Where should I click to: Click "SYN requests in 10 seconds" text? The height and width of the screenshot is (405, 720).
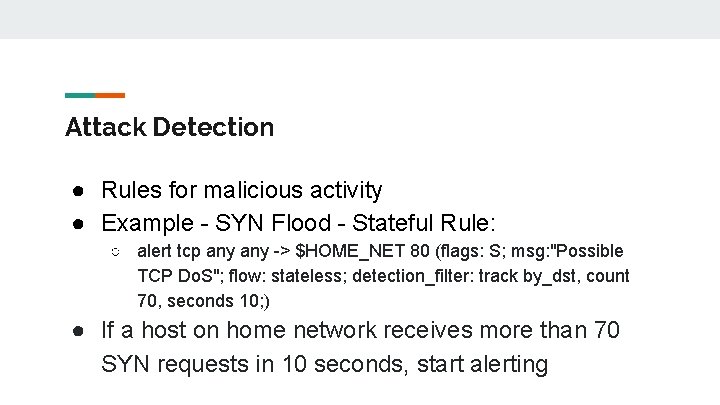click(252, 365)
